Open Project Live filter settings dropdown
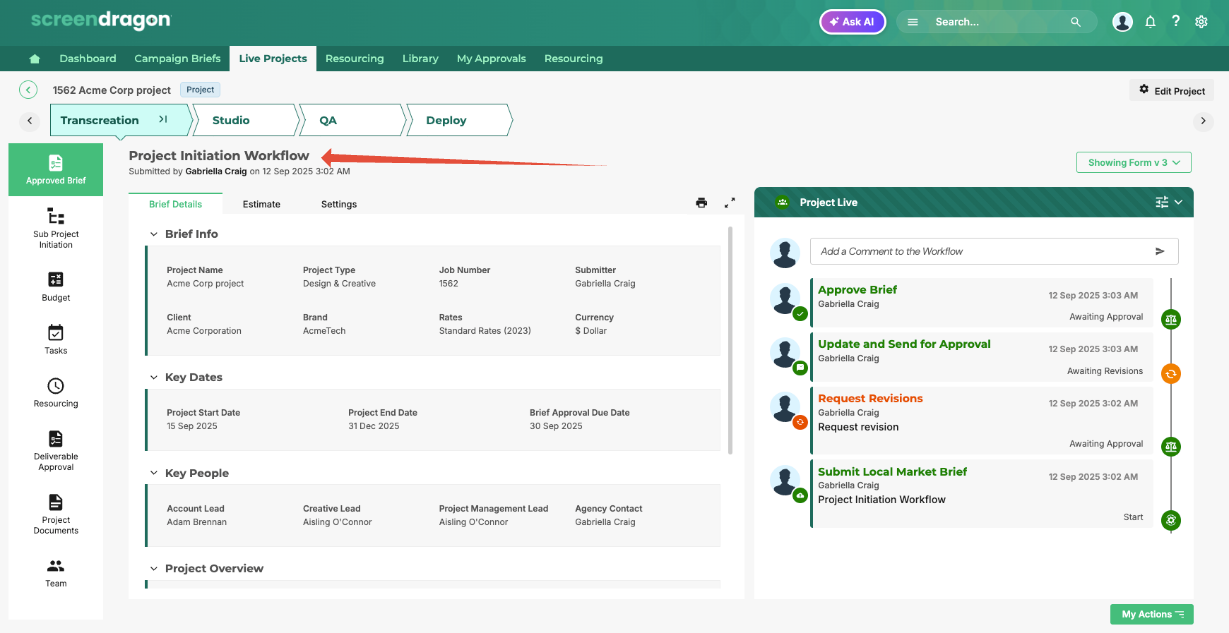 click(1168, 202)
